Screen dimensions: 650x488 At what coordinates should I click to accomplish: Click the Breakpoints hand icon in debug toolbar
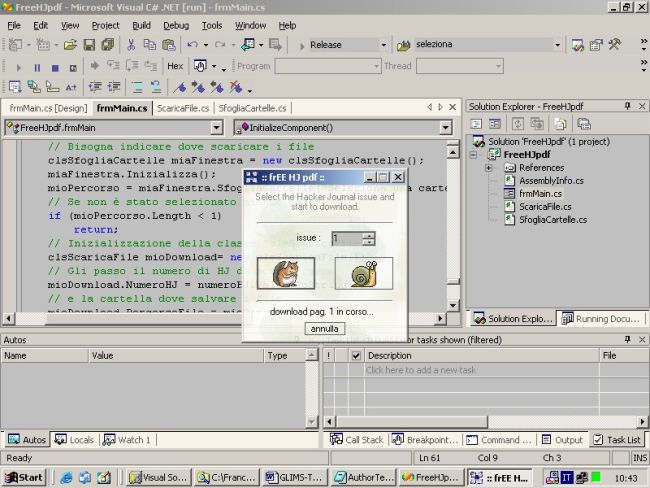(200, 66)
